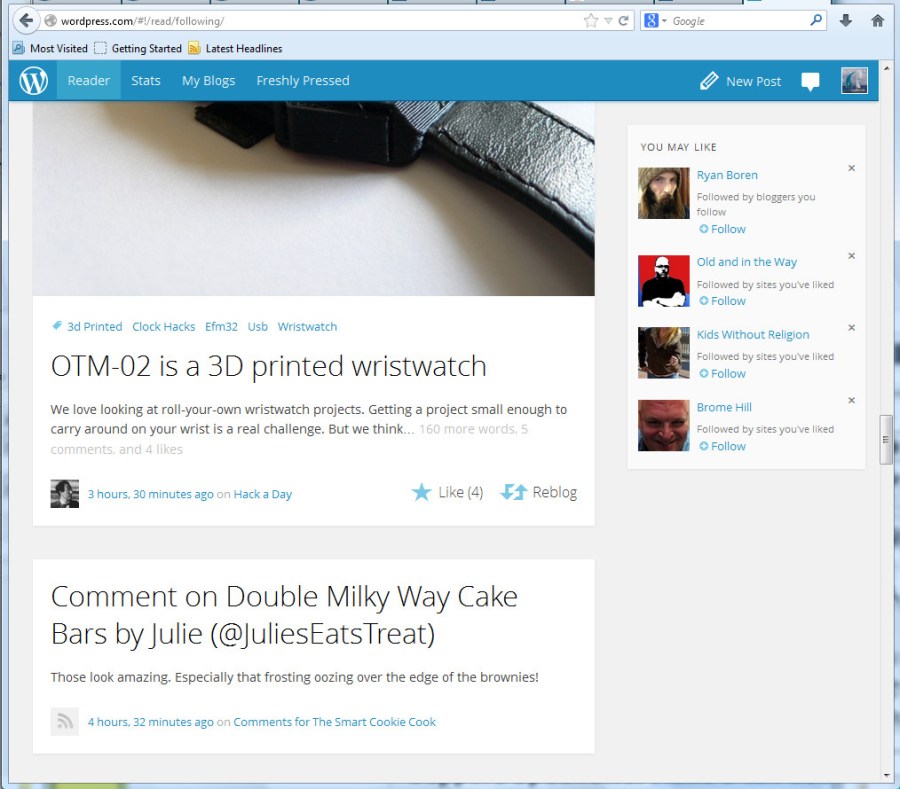Click the browser back arrow button

point(26,21)
